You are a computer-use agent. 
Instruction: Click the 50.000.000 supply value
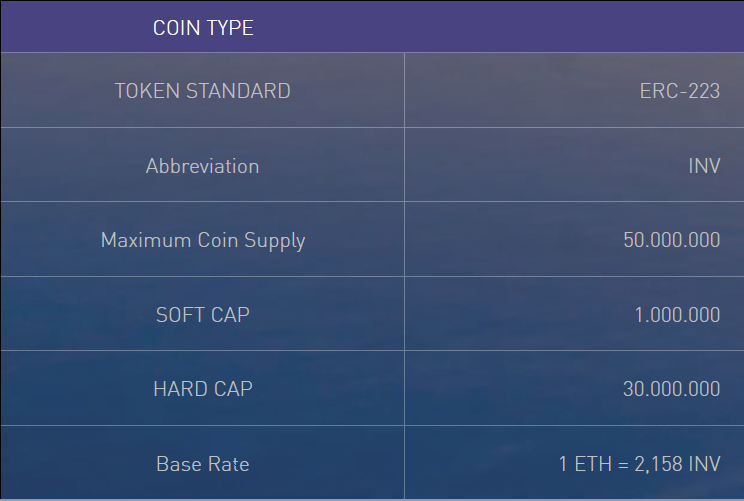pos(671,240)
